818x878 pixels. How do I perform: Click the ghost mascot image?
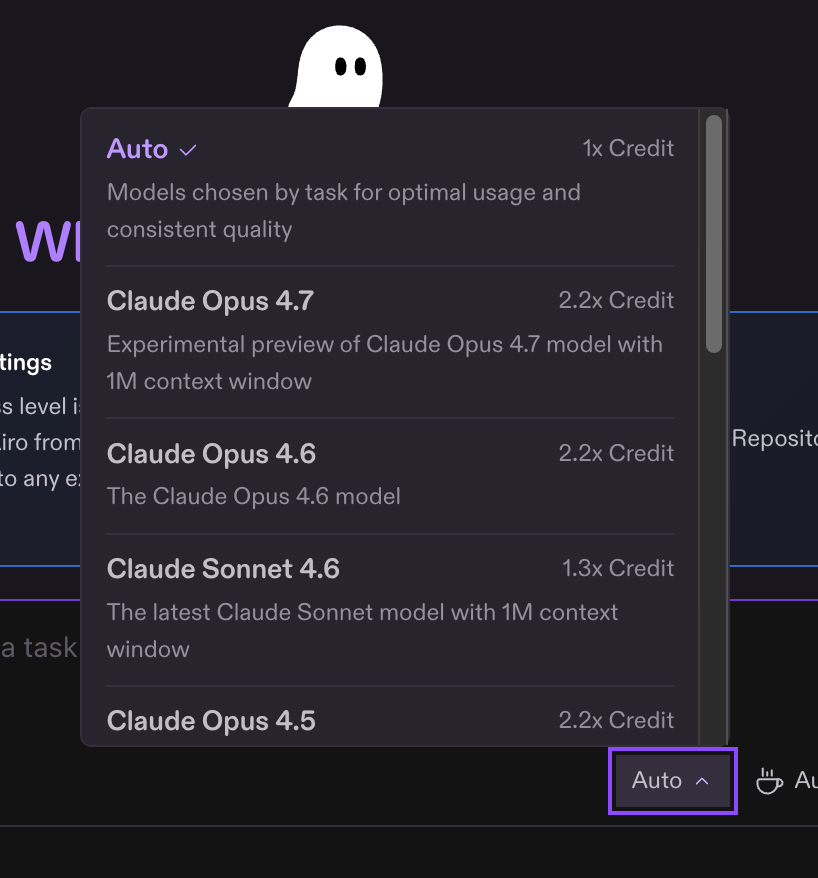pyautogui.click(x=336, y=66)
